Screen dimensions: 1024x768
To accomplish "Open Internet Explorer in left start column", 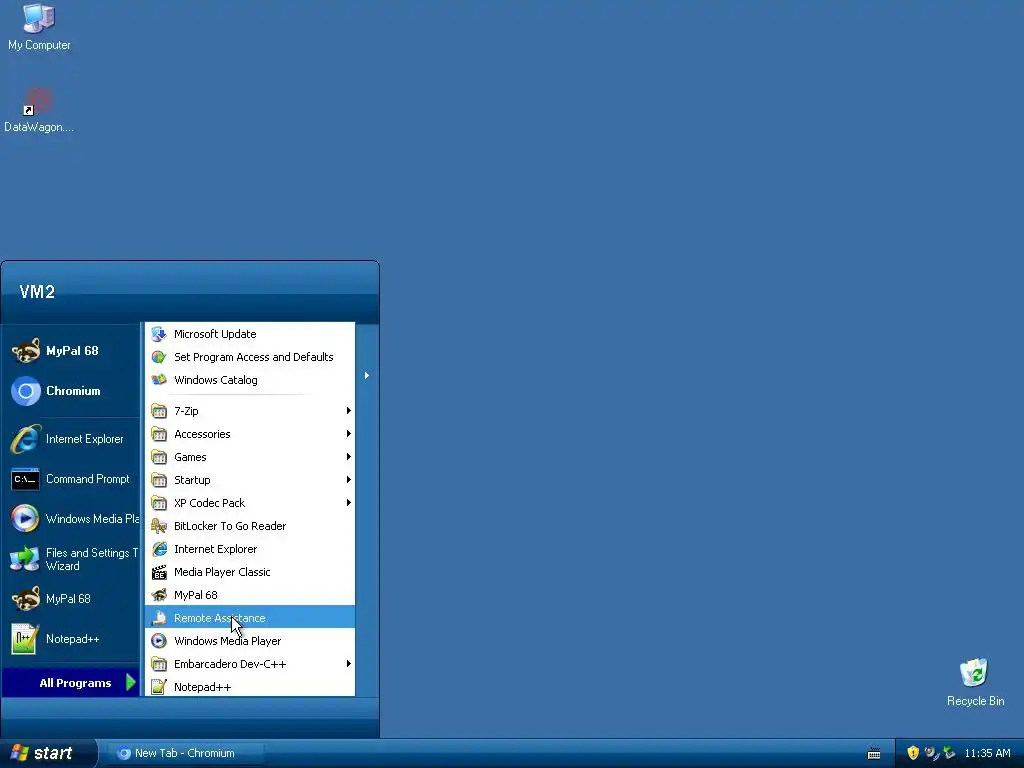I will tap(71, 439).
